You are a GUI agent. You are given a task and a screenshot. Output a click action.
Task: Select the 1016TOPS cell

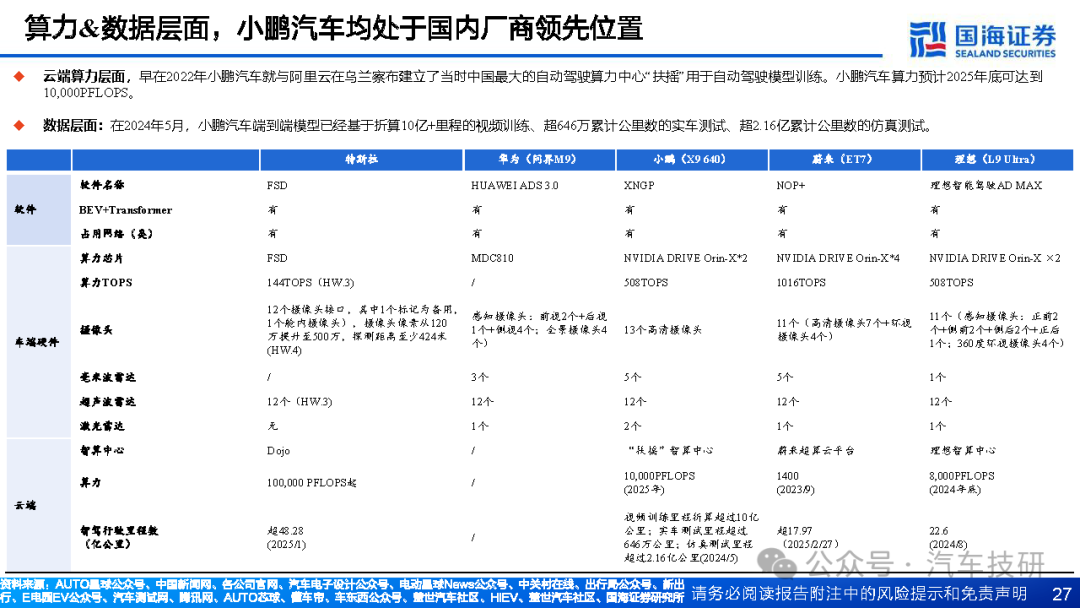coord(801,282)
